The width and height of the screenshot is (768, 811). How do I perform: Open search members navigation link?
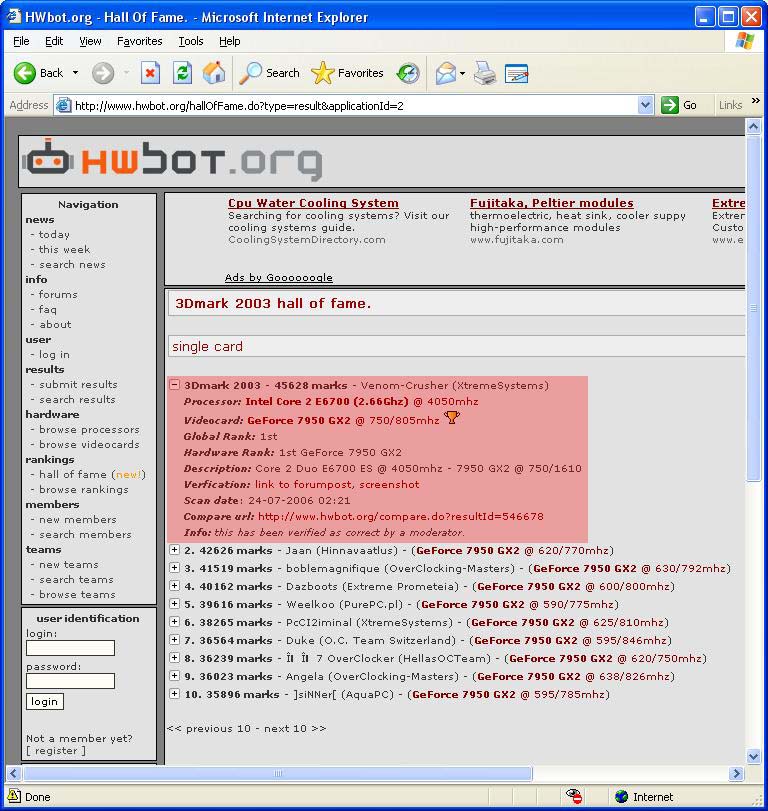coord(85,534)
